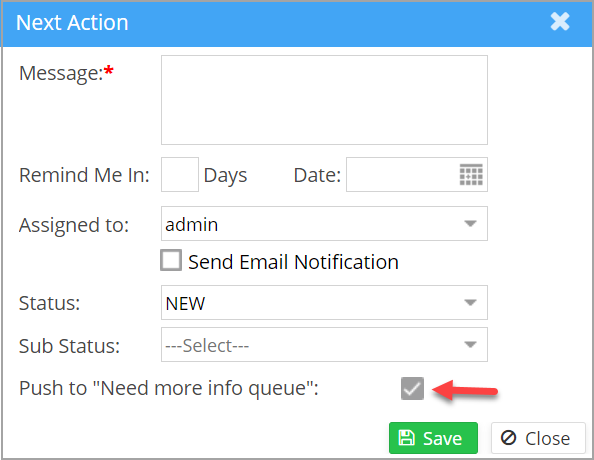Click the Push to Need more info queue label
This screenshot has height=460, width=594.
(169, 388)
